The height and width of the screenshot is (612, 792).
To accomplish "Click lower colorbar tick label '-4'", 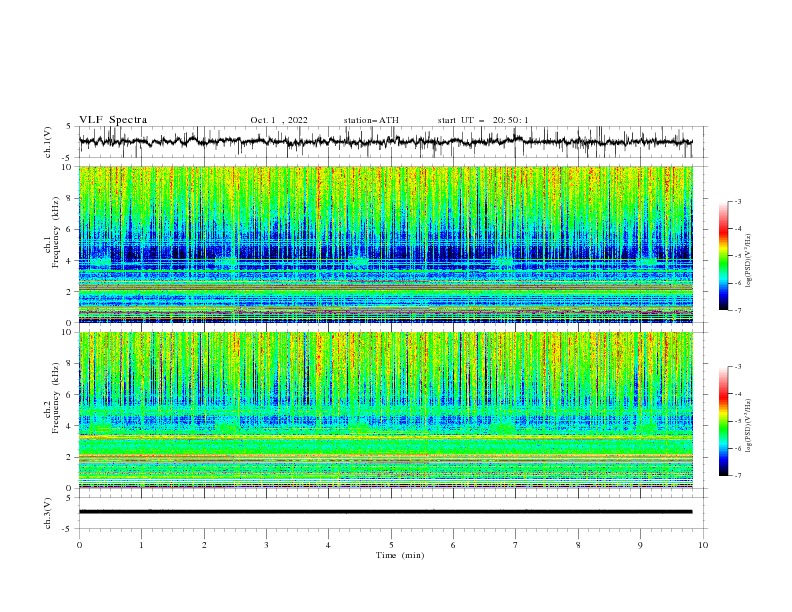I will 737,394.
